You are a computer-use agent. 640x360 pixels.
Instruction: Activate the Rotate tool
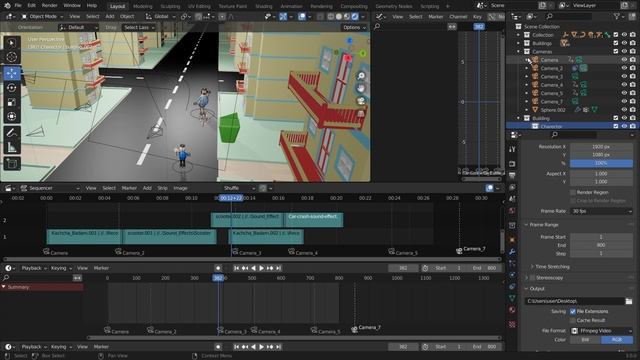11,87
